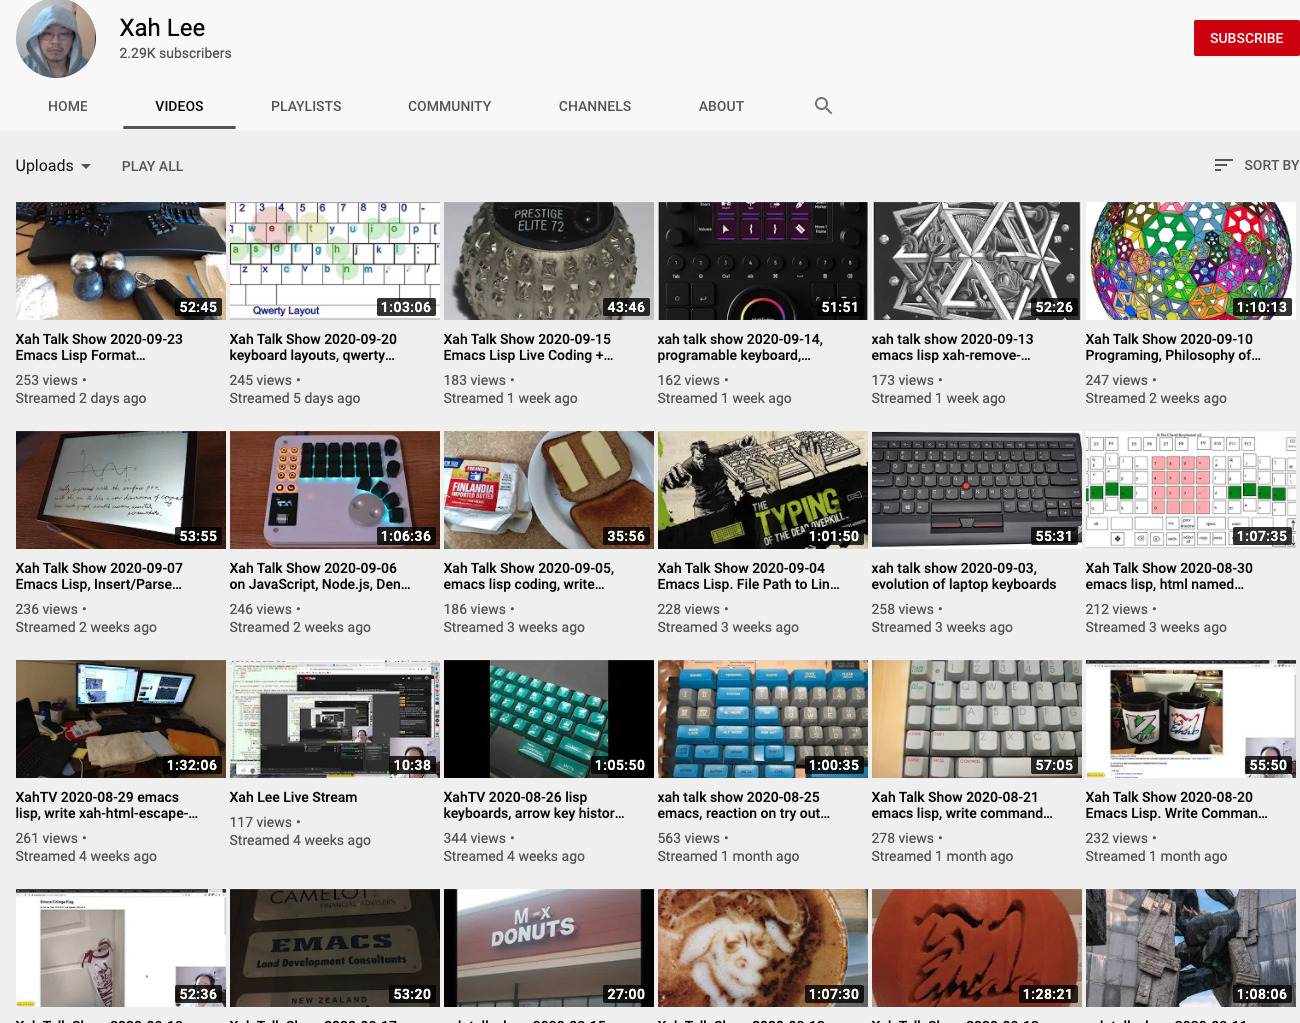Screen dimensions: 1300x1023
Task: Click the Streamed 5 days ago text
Action: 295,398
